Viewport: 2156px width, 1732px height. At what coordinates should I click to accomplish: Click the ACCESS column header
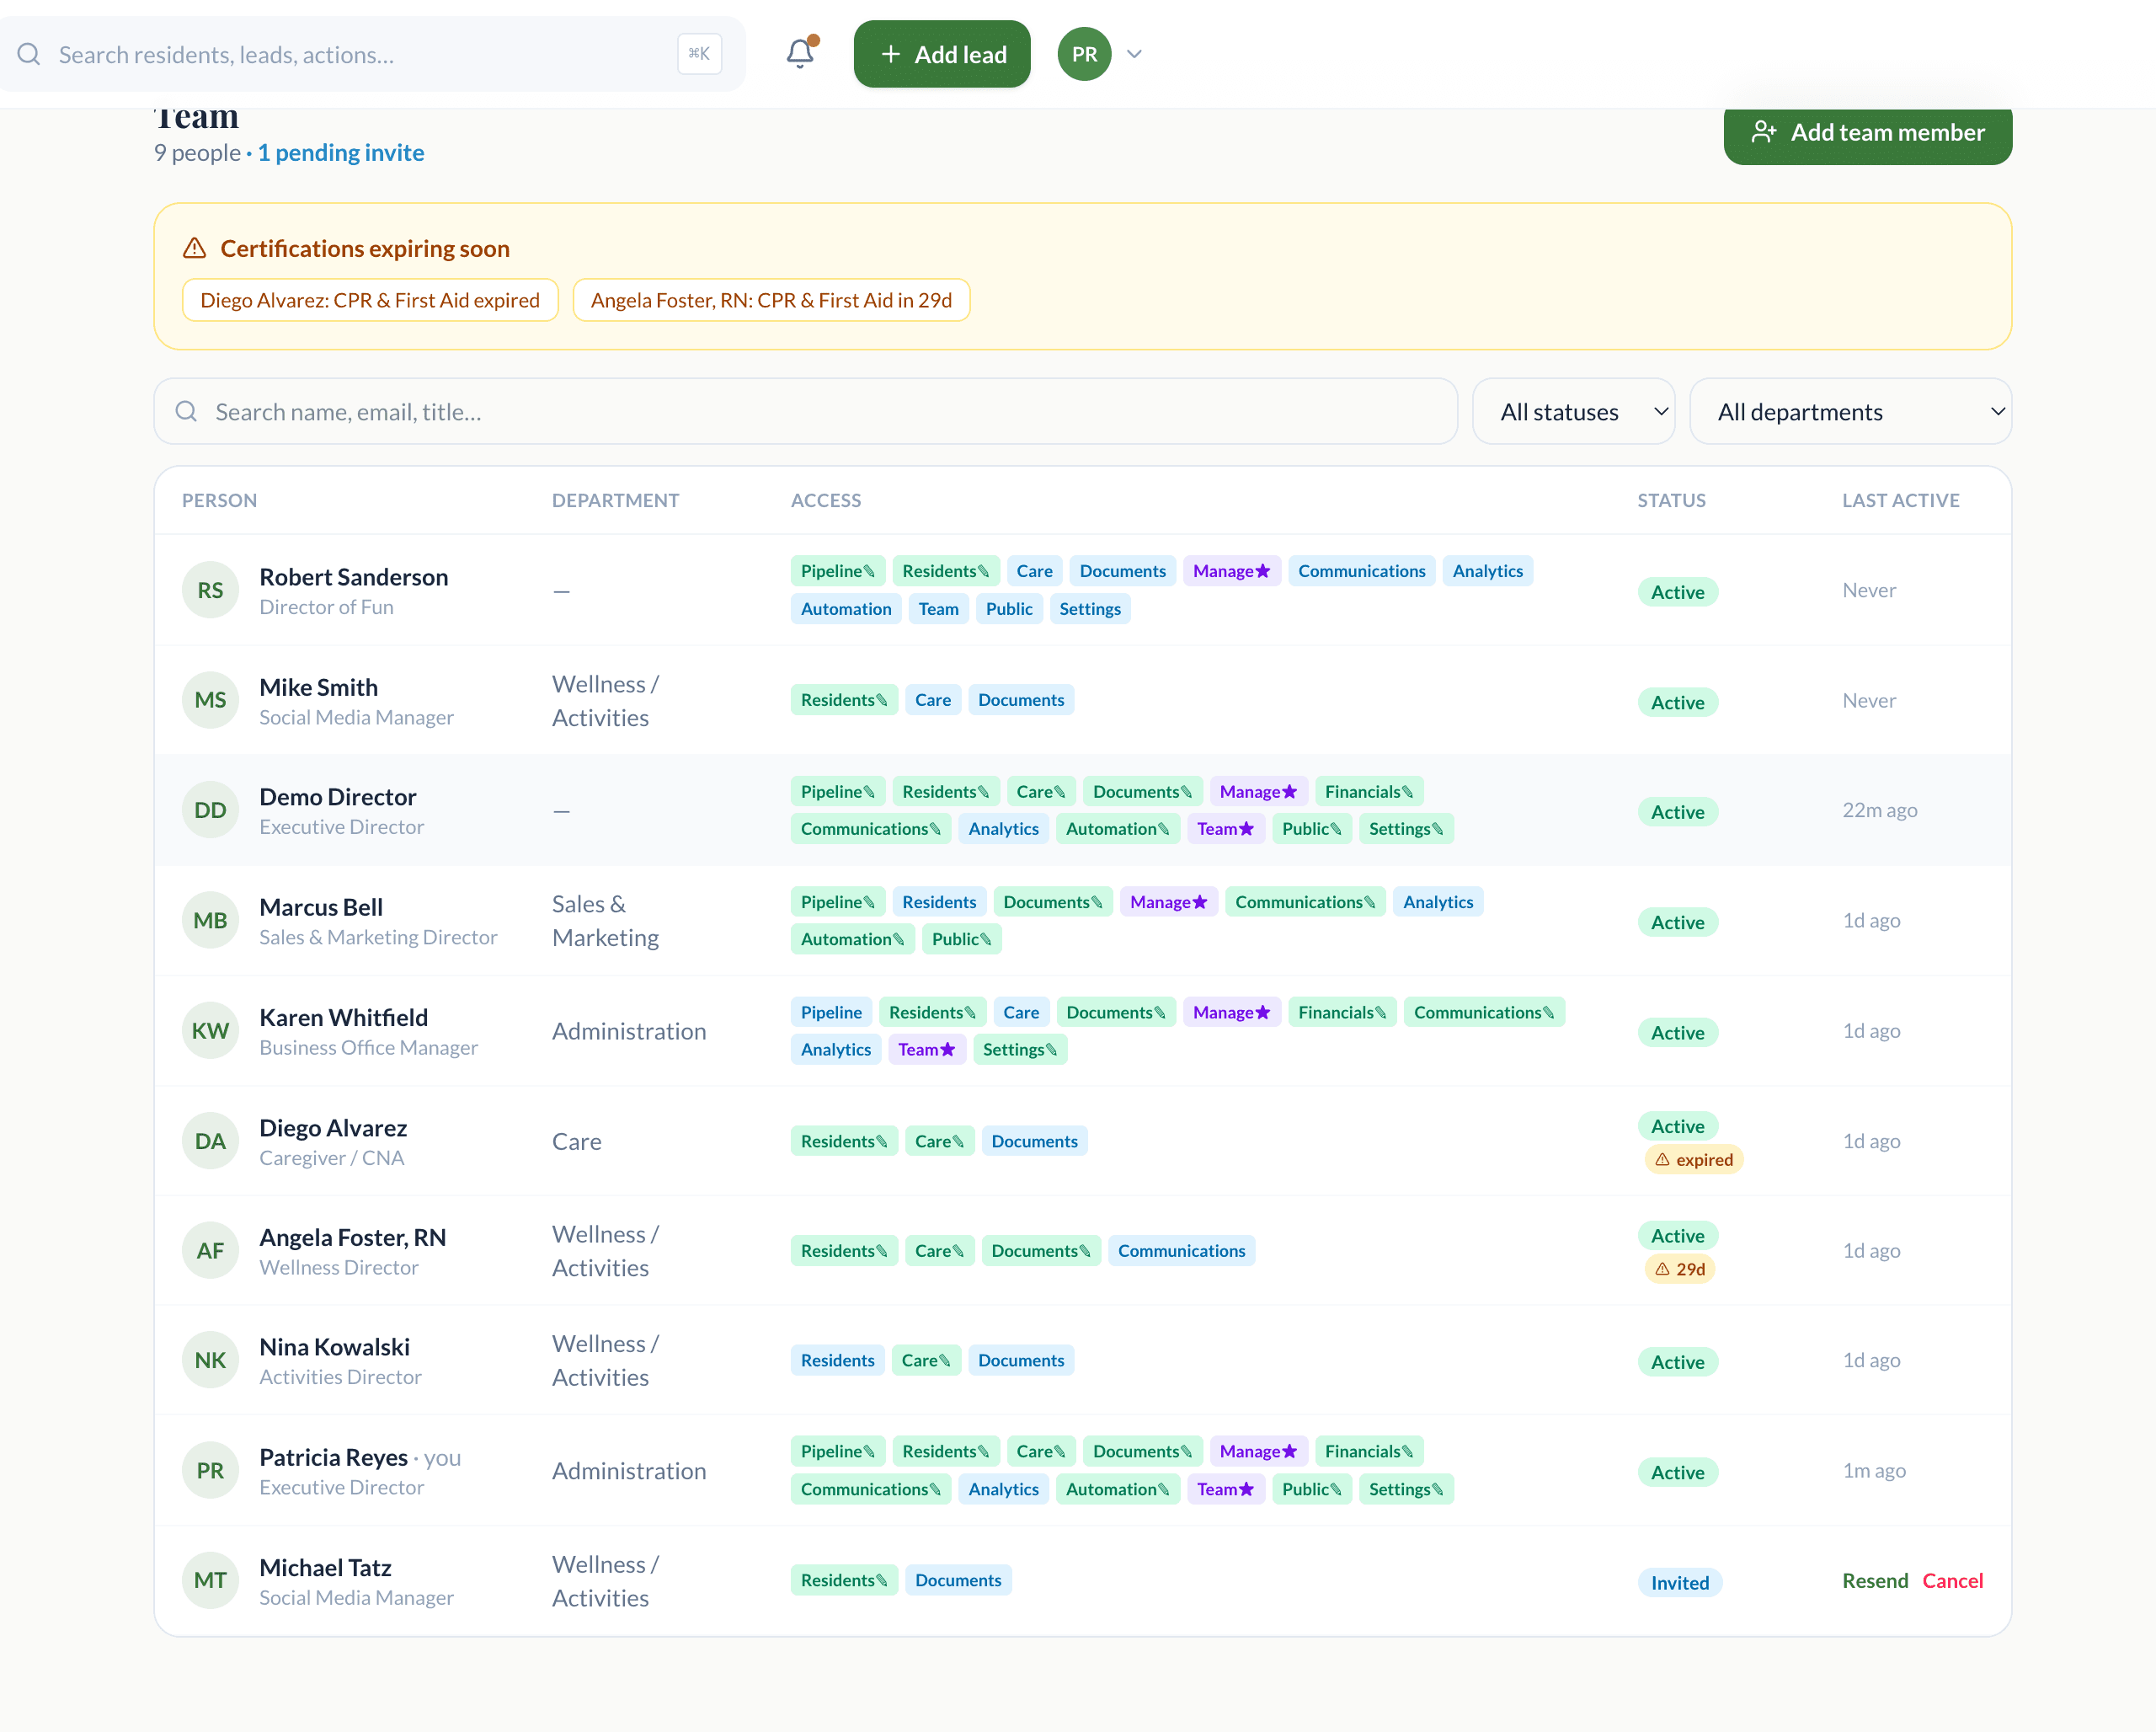pyautogui.click(x=825, y=500)
